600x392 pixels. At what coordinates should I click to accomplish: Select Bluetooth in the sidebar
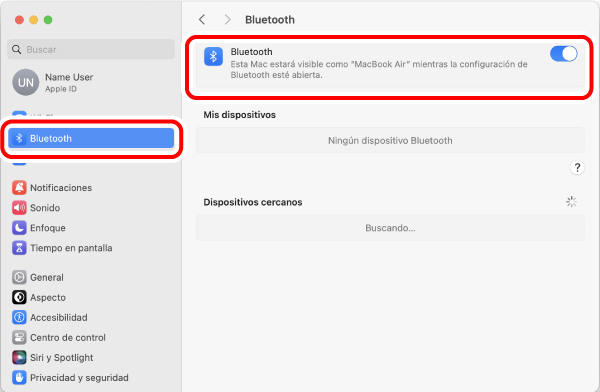click(91, 138)
